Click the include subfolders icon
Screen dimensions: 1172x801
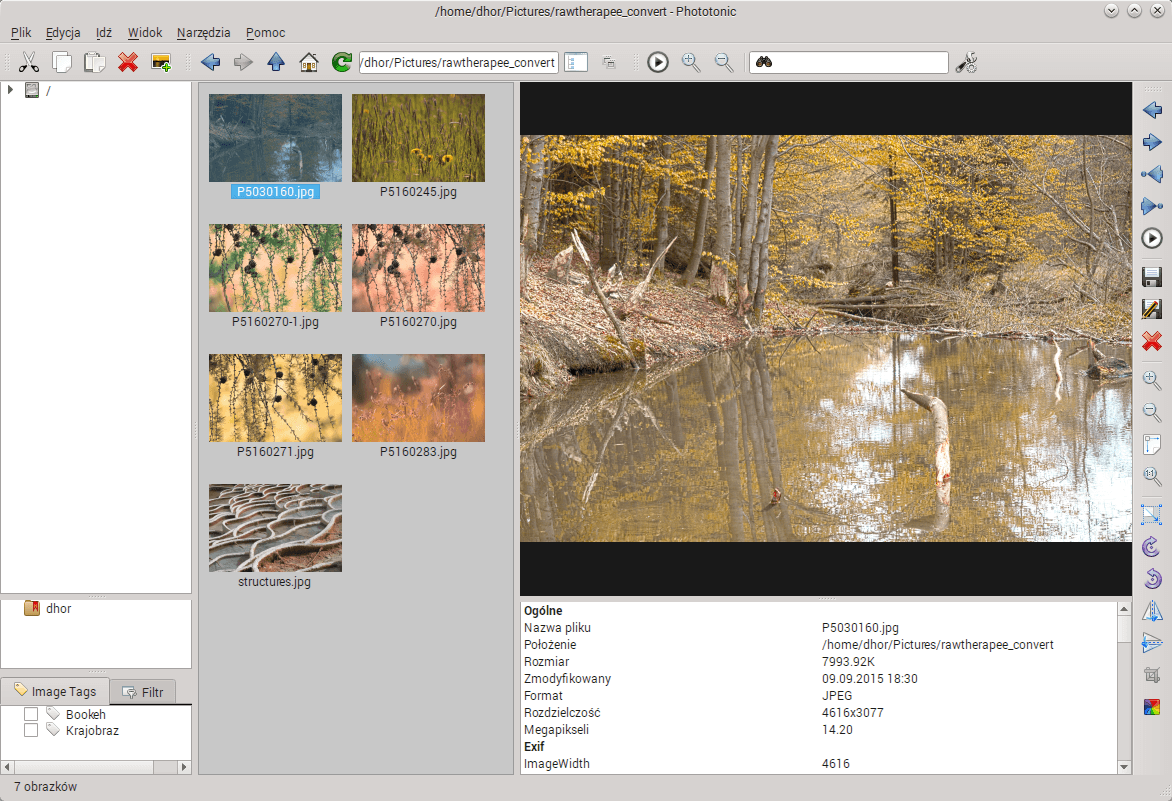coord(609,63)
